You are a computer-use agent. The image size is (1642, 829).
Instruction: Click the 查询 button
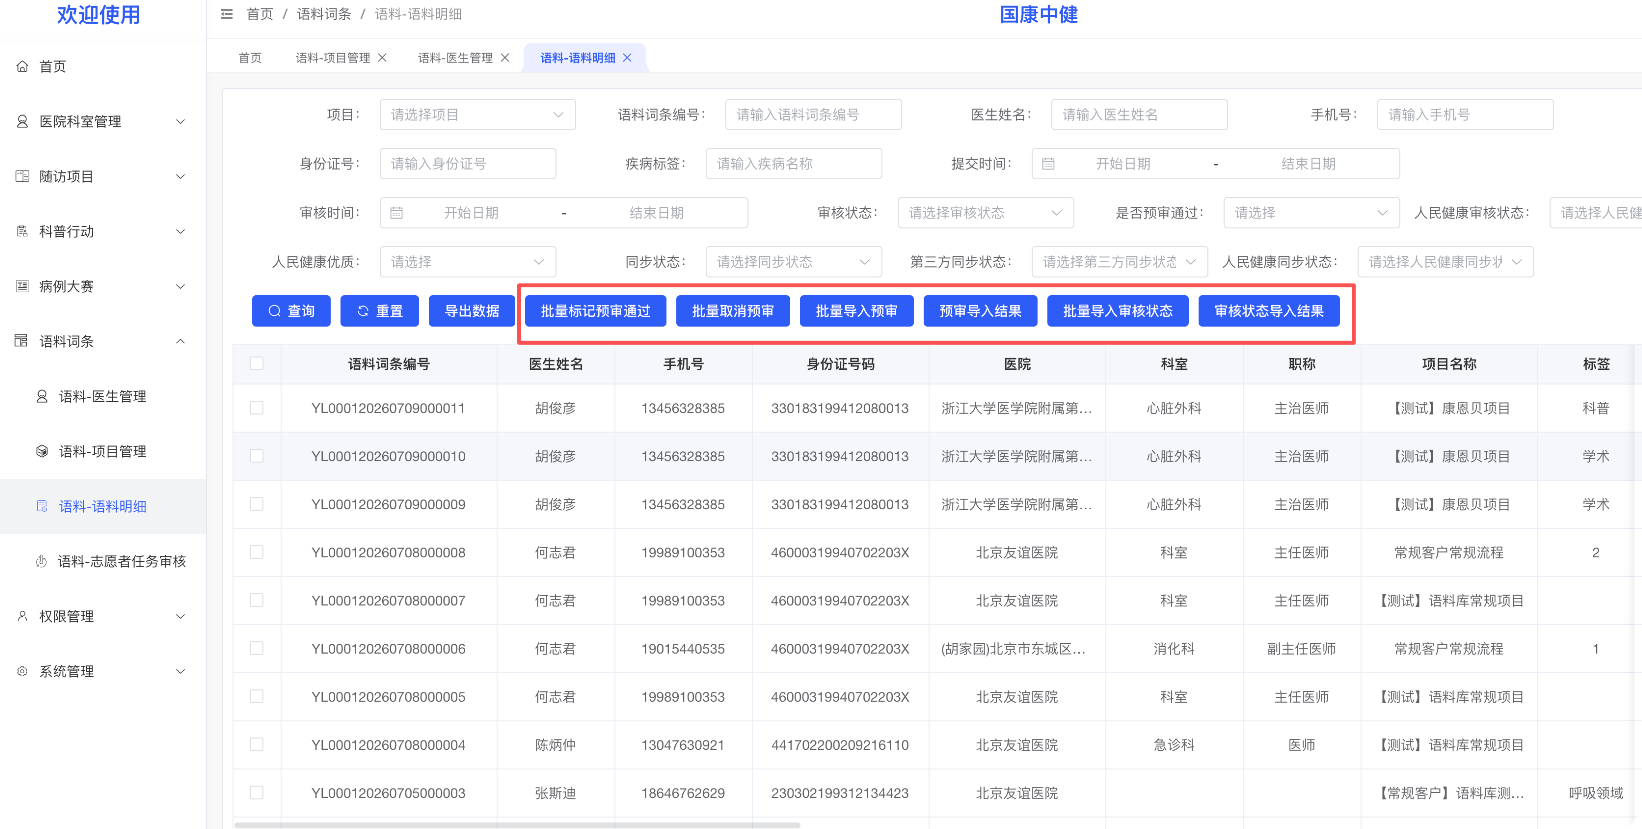(x=291, y=311)
